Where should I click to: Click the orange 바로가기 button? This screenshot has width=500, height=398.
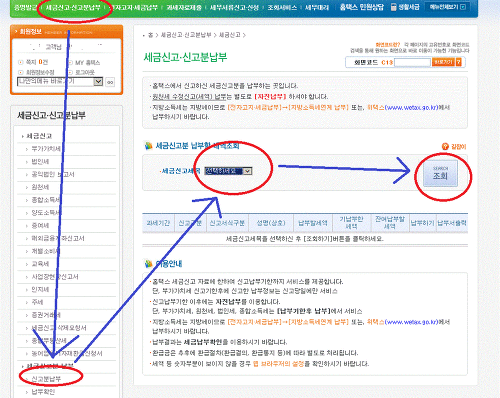pyautogui.click(x=443, y=62)
